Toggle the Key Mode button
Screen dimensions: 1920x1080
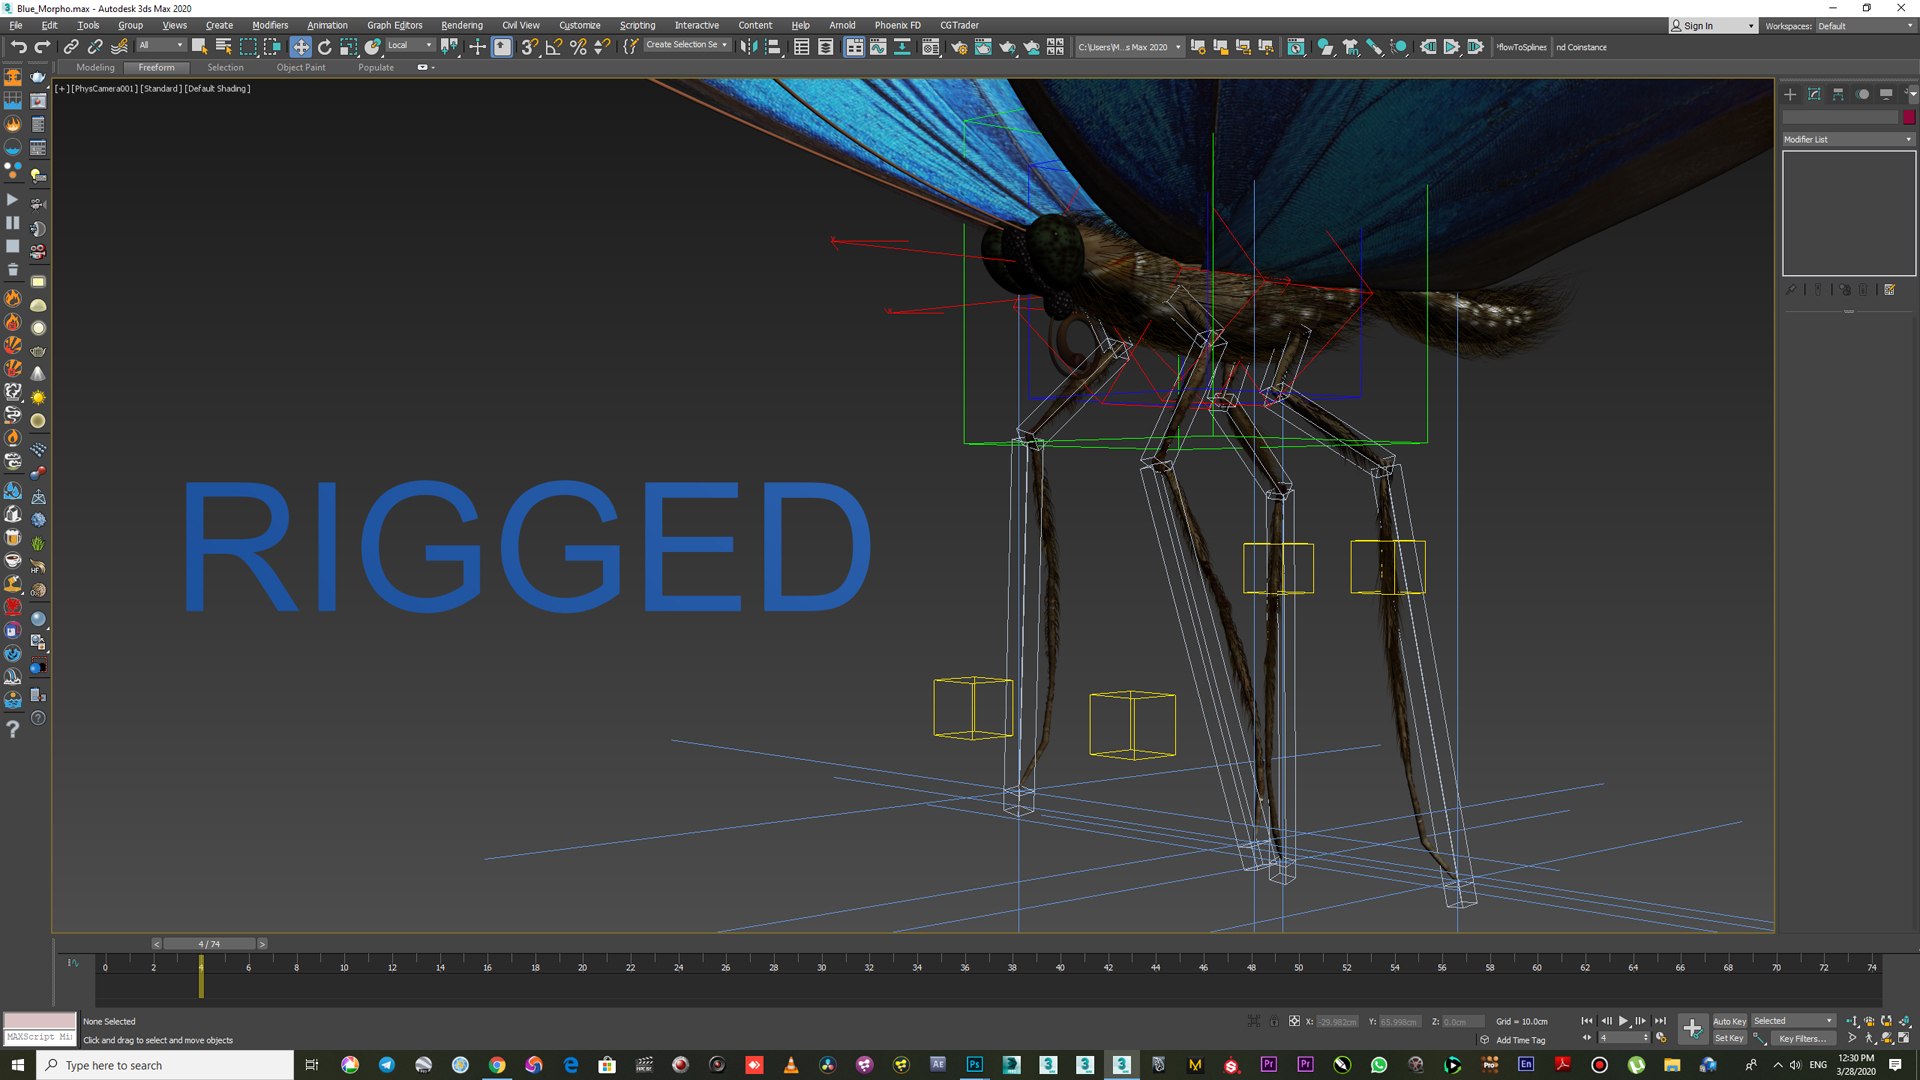(1586, 1038)
